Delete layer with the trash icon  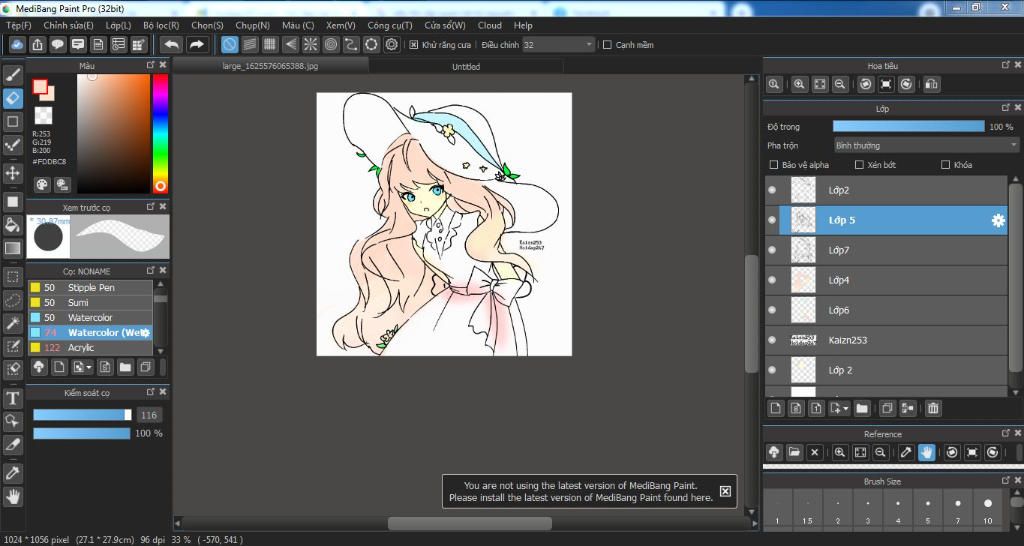[933, 408]
